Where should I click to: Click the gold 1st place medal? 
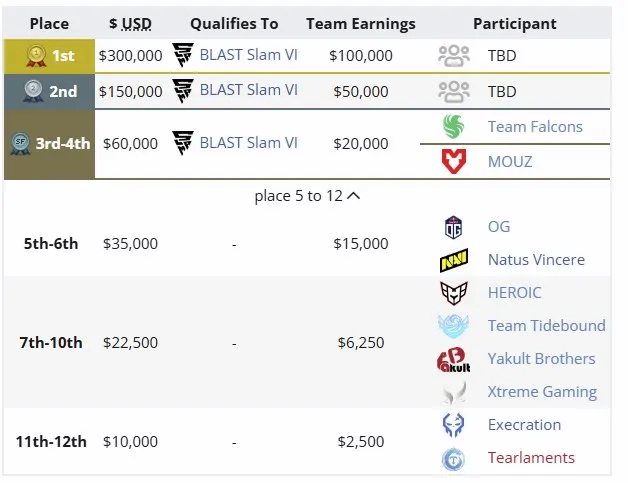coord(36,56)
